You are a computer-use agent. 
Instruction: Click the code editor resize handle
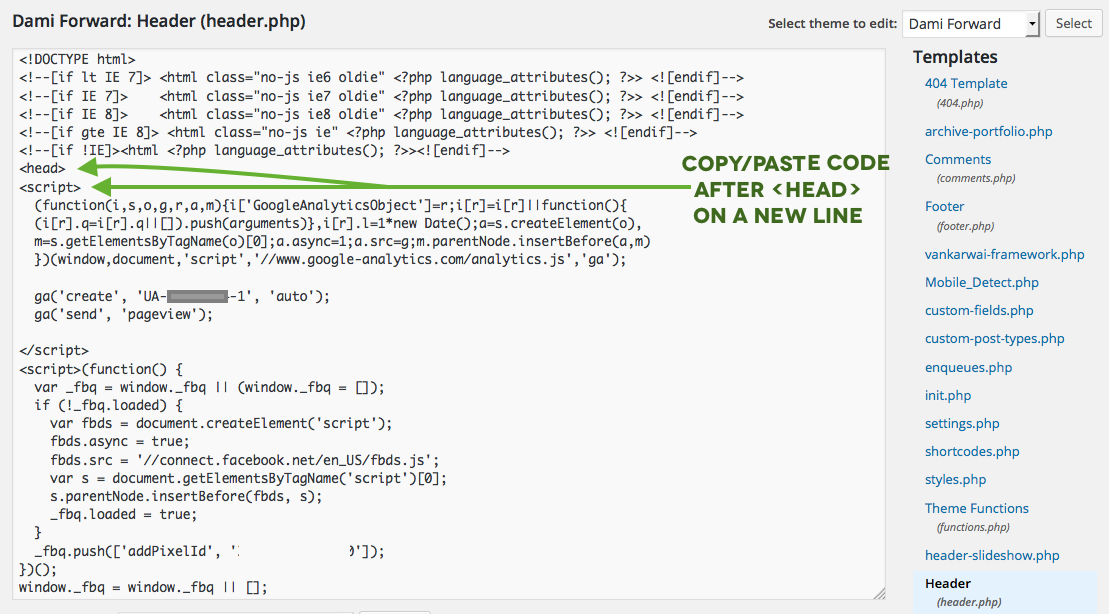click(x=878, y=593)
